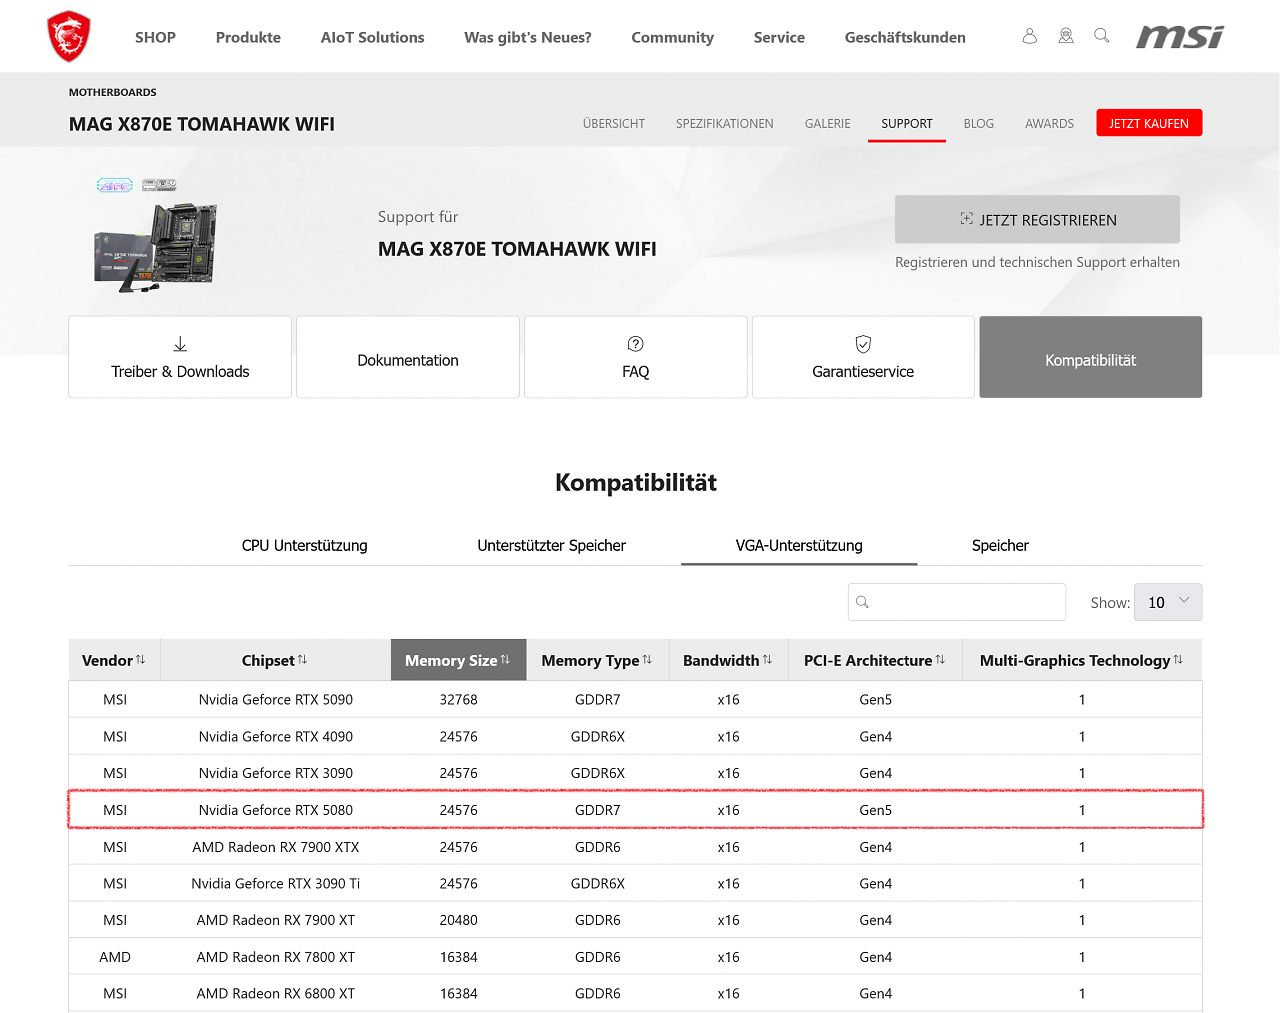Go to the ÜBERSICHT product tab
The image size is (1280, 1013).
click(x=614, y=124)
